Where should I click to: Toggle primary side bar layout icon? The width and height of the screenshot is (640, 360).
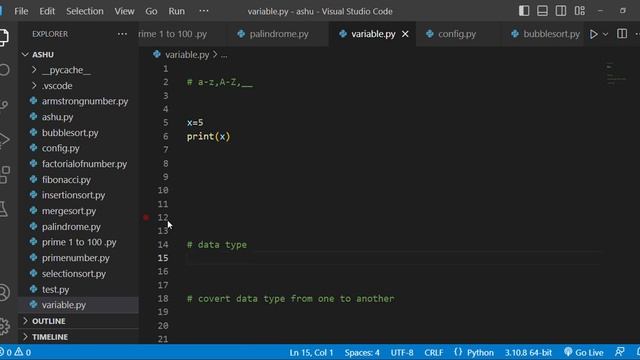click(x=524, y=11)
